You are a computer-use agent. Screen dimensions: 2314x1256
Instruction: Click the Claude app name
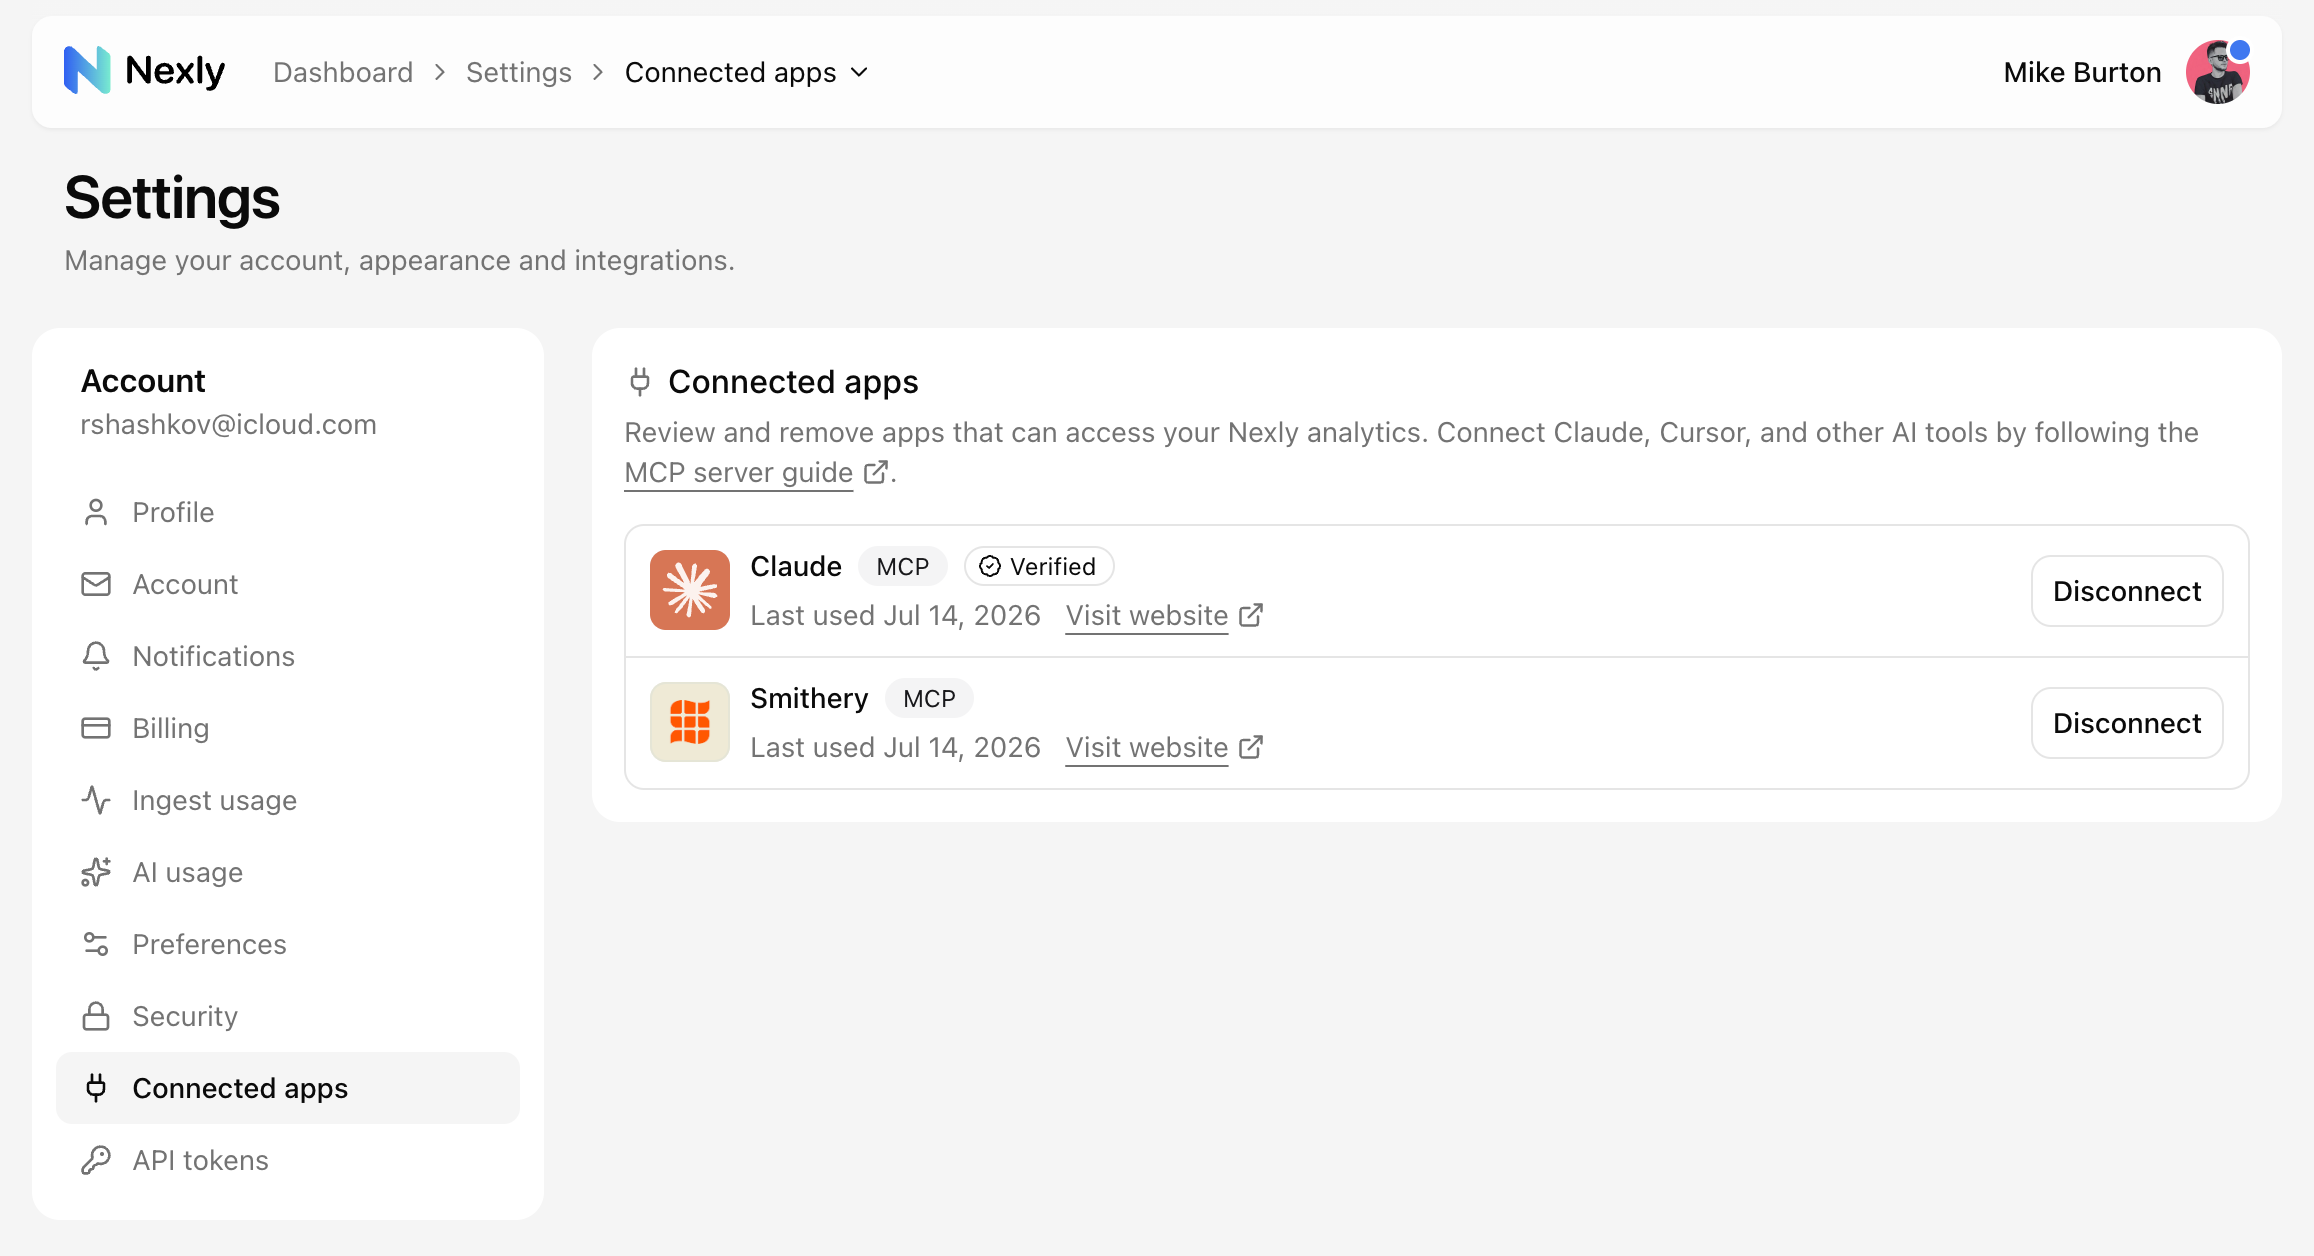tap(796, 566)
